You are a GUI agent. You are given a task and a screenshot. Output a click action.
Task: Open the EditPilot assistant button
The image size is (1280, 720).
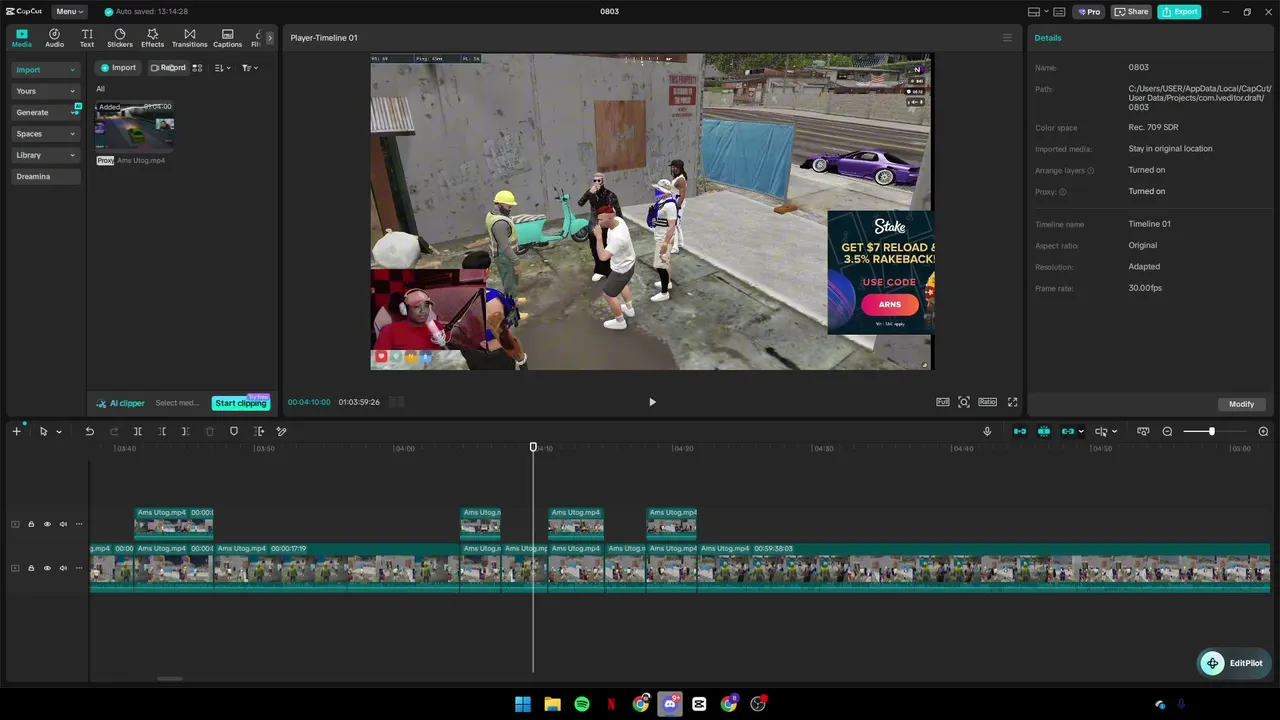click(x=1236, y=663)
